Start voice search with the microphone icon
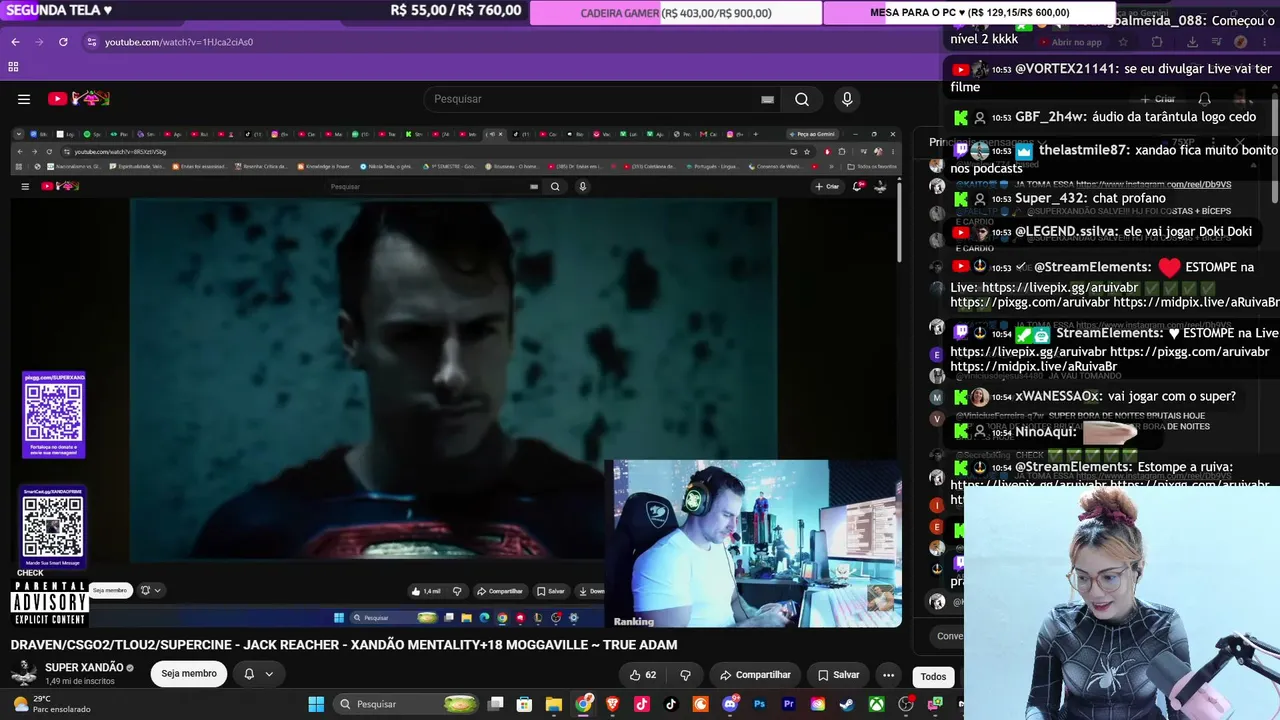 click(847, 99)
